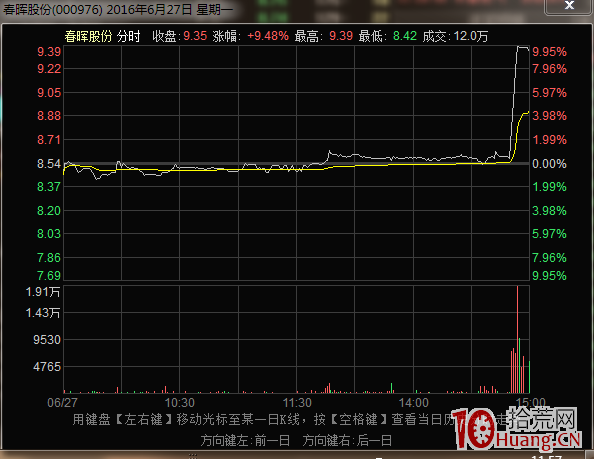Screen dimensions: 594x459
Task: Click the lowest axis price label 7.69
Action: click(x=49, y=275)
